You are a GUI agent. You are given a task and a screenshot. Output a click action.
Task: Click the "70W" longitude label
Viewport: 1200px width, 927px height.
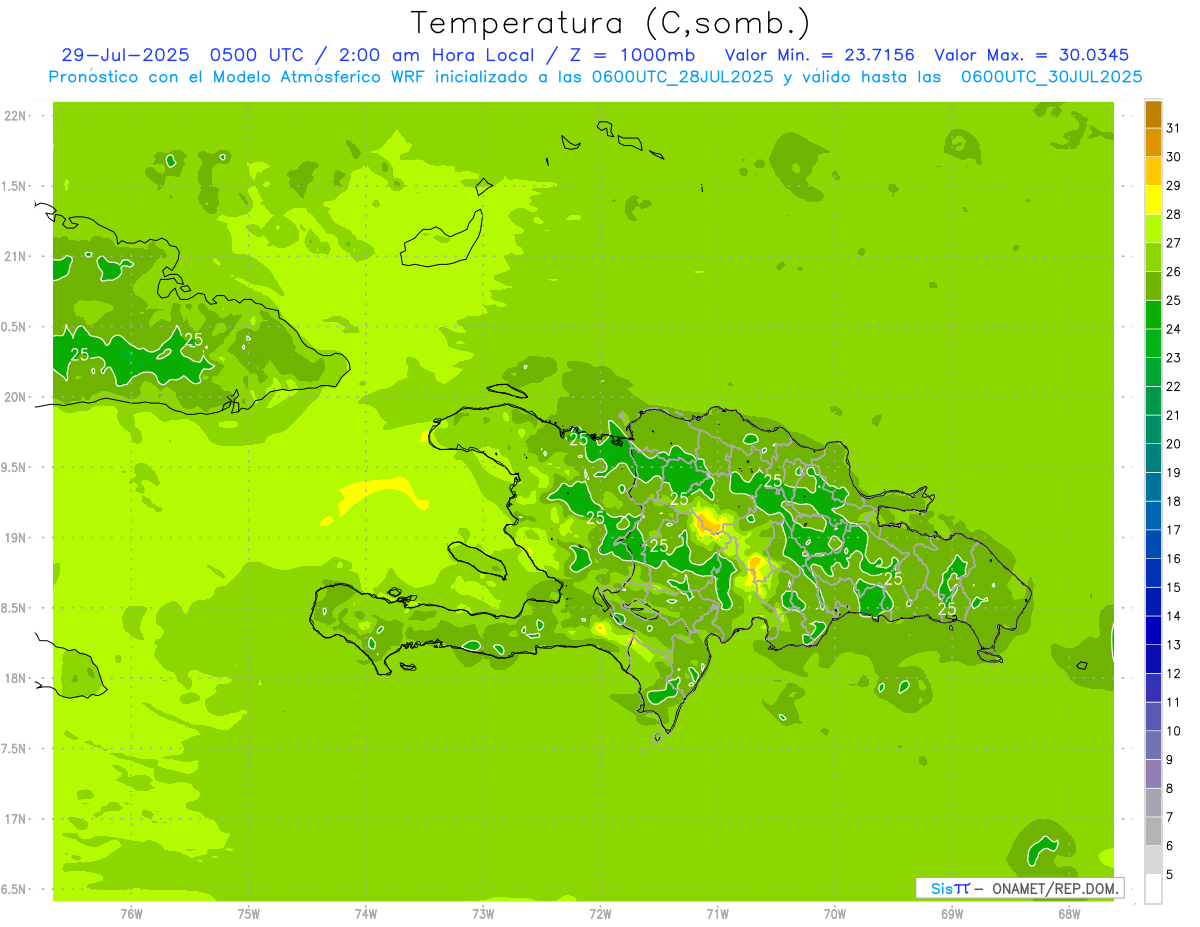[x=835, y=913]
